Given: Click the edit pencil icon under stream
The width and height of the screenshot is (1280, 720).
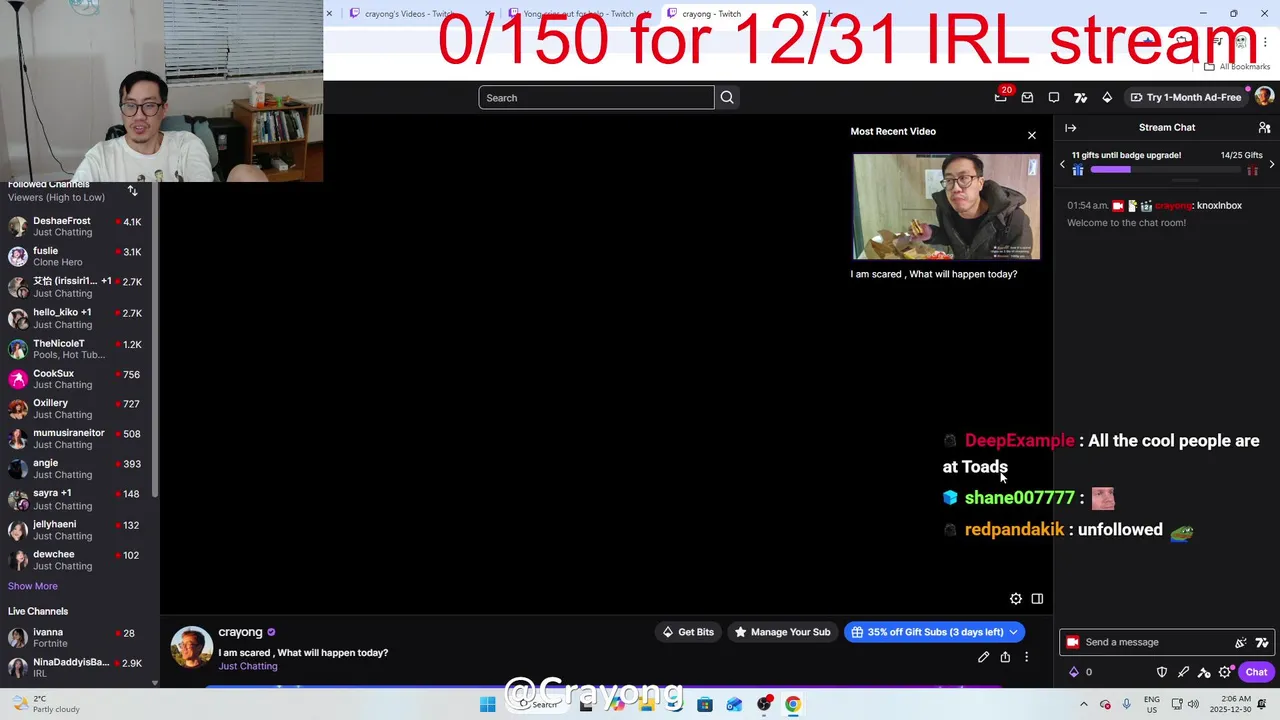Looking at the screenshot, I should 983,657.
